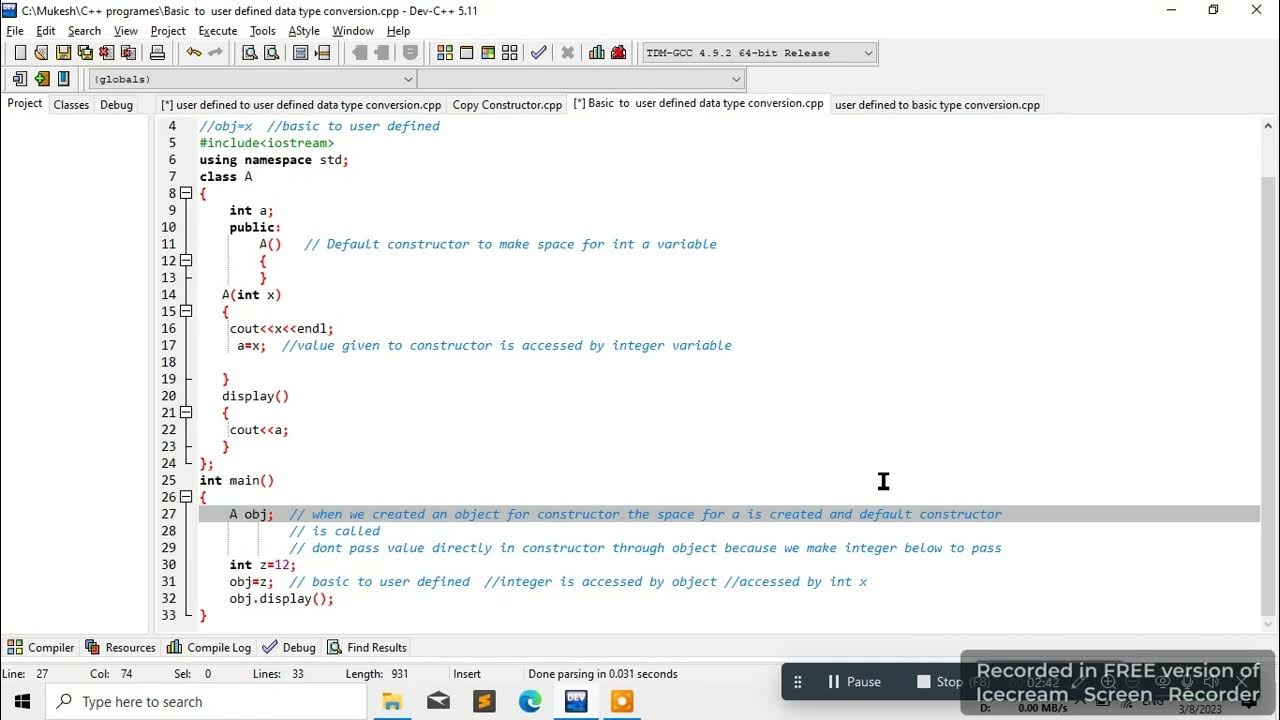This screenshot has width=1280, height=720.
Task: Open the Compiler bottom tab
Action: [x=41, y=647]
